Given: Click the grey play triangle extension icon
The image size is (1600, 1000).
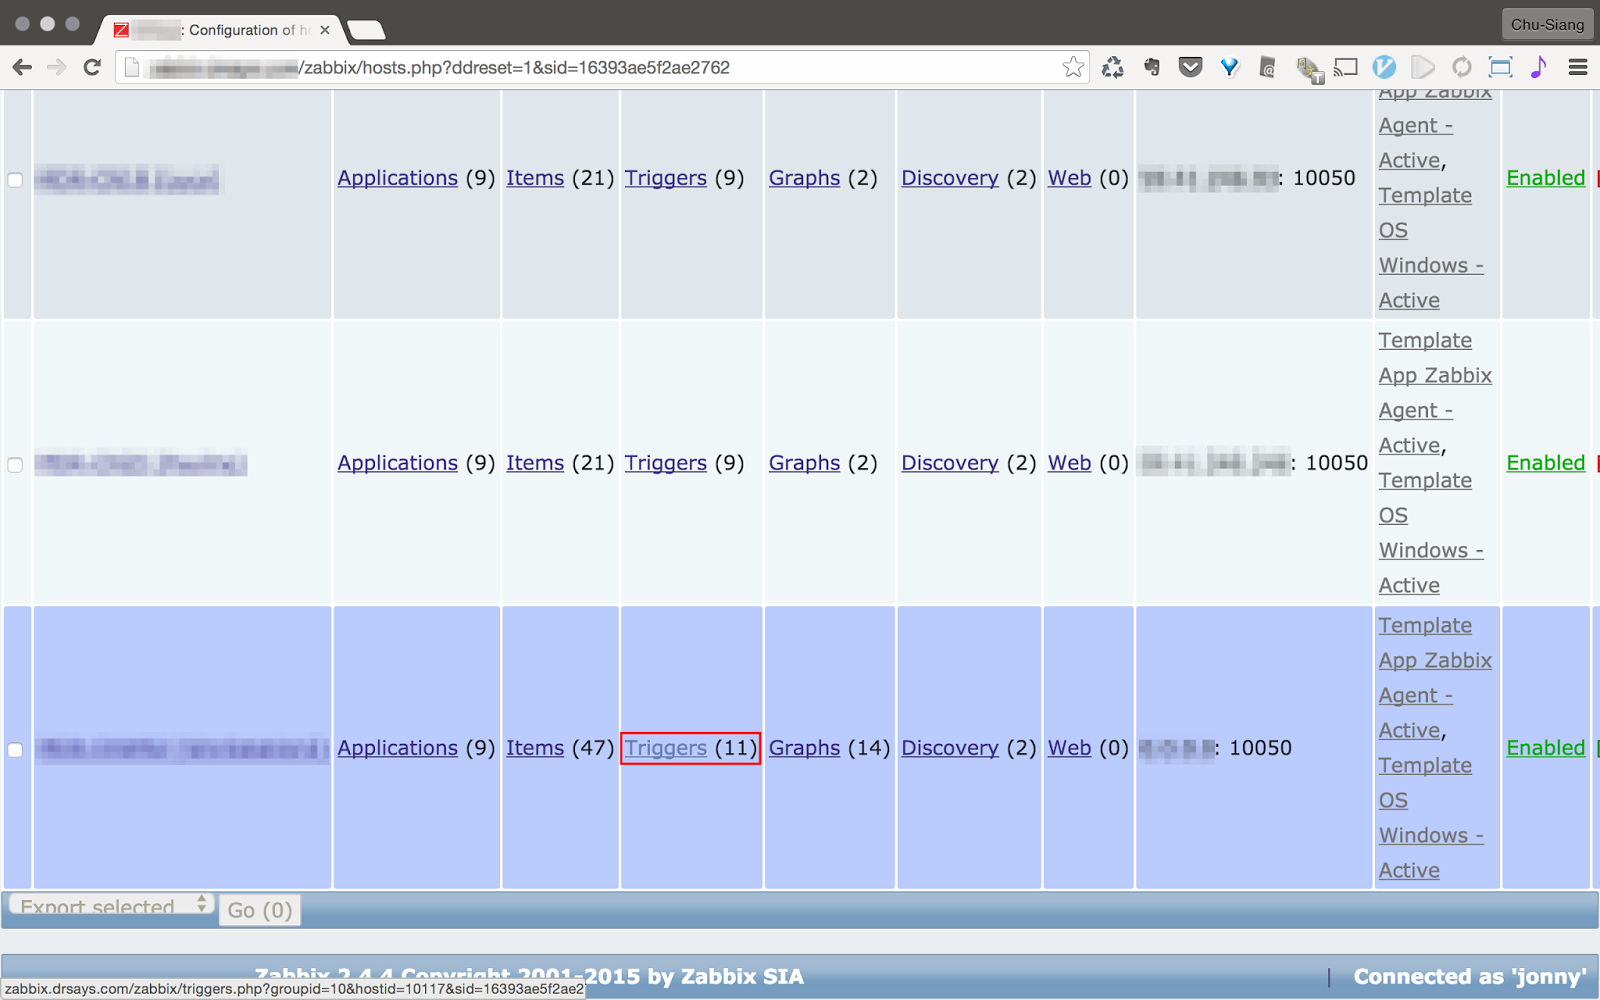Looking at the screenshot, I should pyautogui.click(x=1422, y=67).
